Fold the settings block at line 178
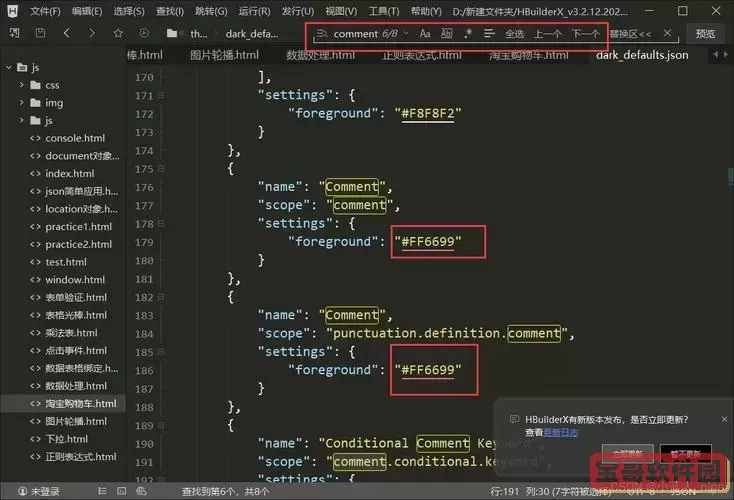 pyautogui.click(x=161, y=224)
